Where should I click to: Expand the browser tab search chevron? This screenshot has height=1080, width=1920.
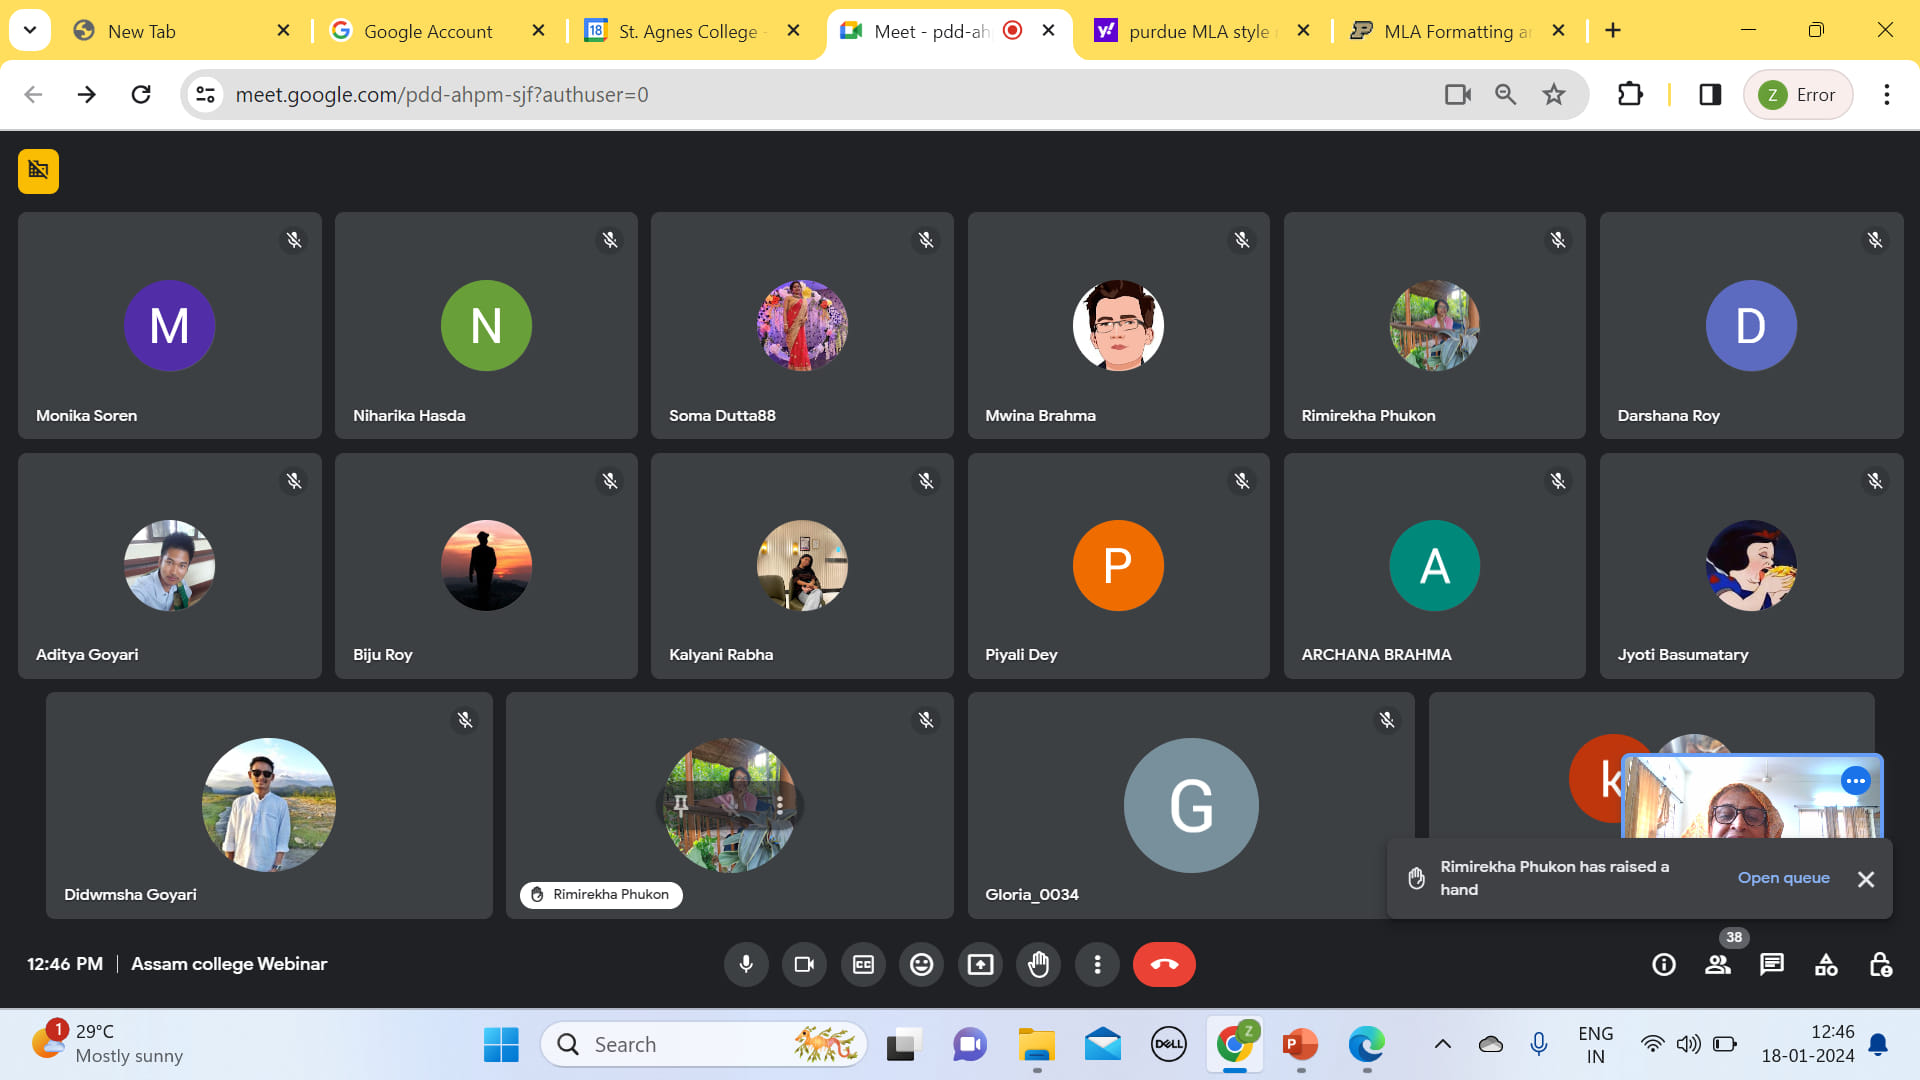click(x=30, y=30)
